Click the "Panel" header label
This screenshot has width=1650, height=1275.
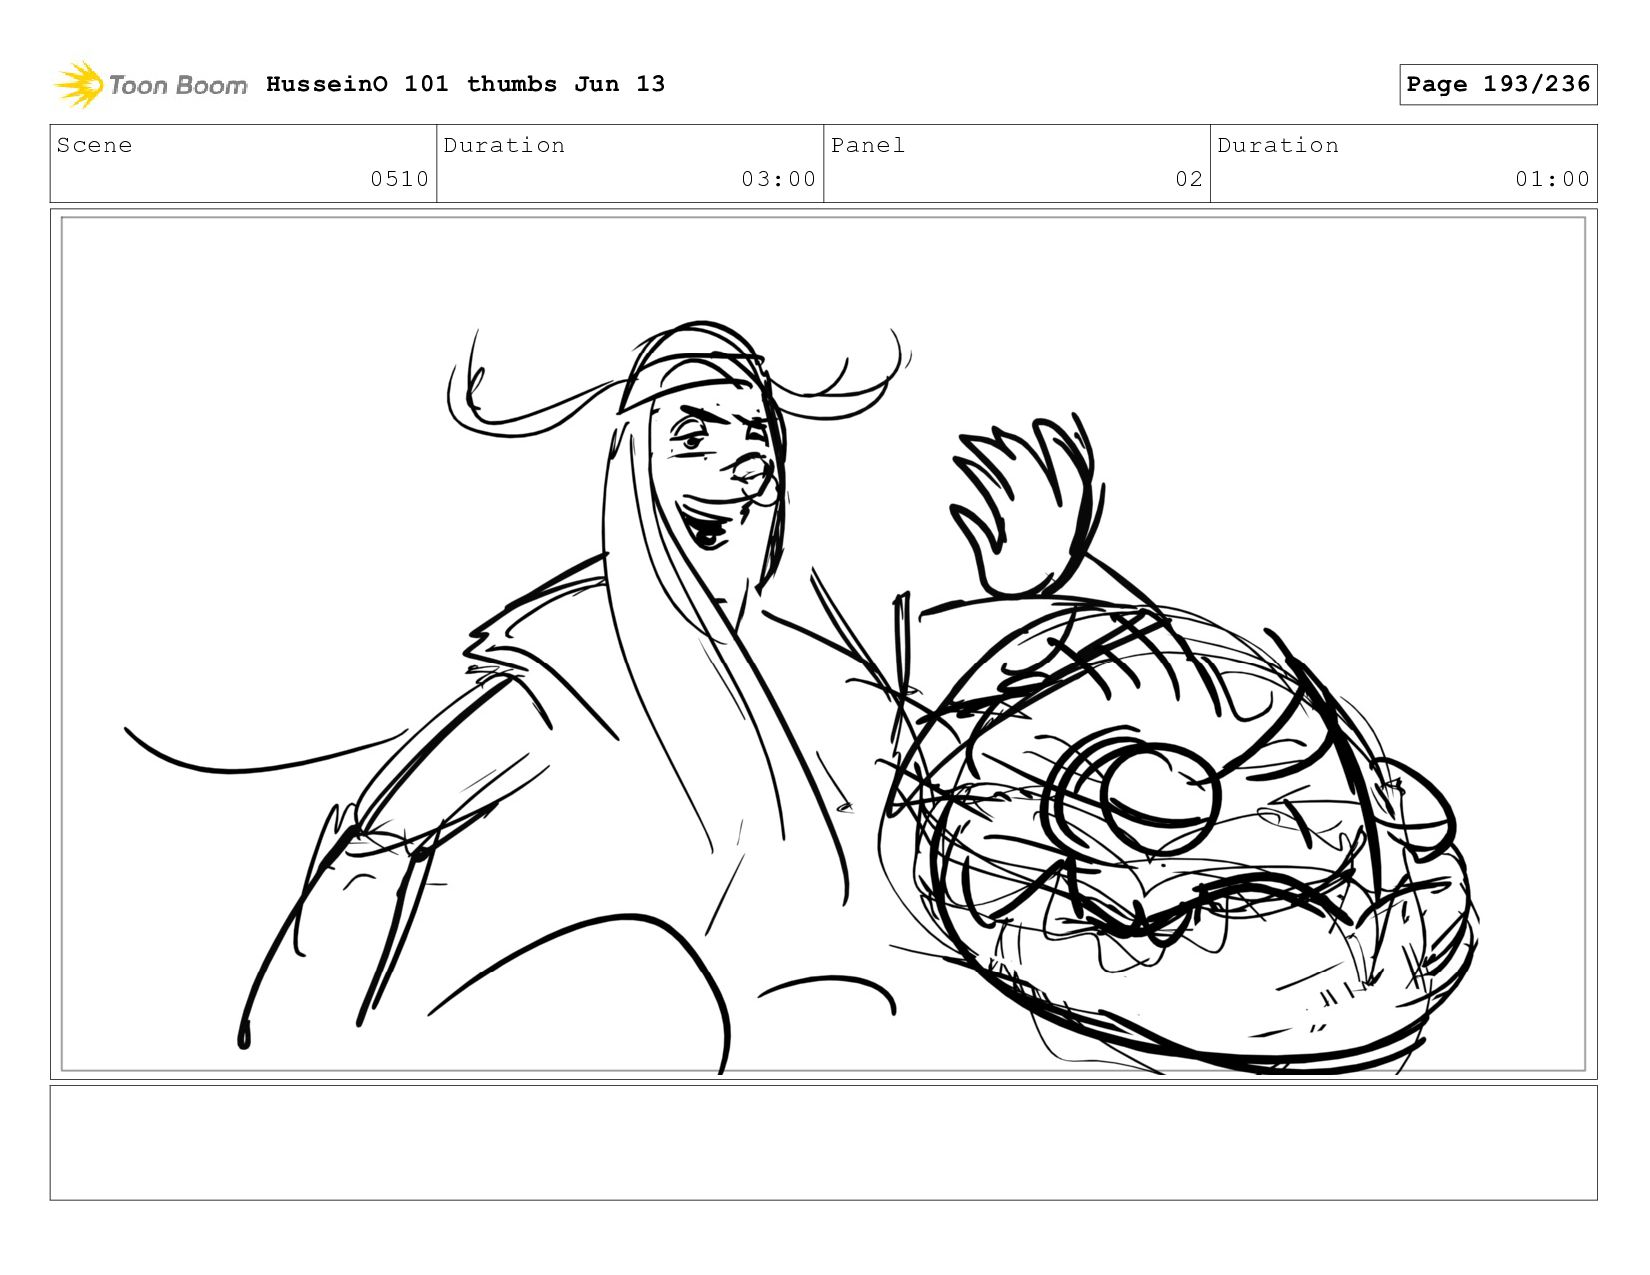click(868, 145)
